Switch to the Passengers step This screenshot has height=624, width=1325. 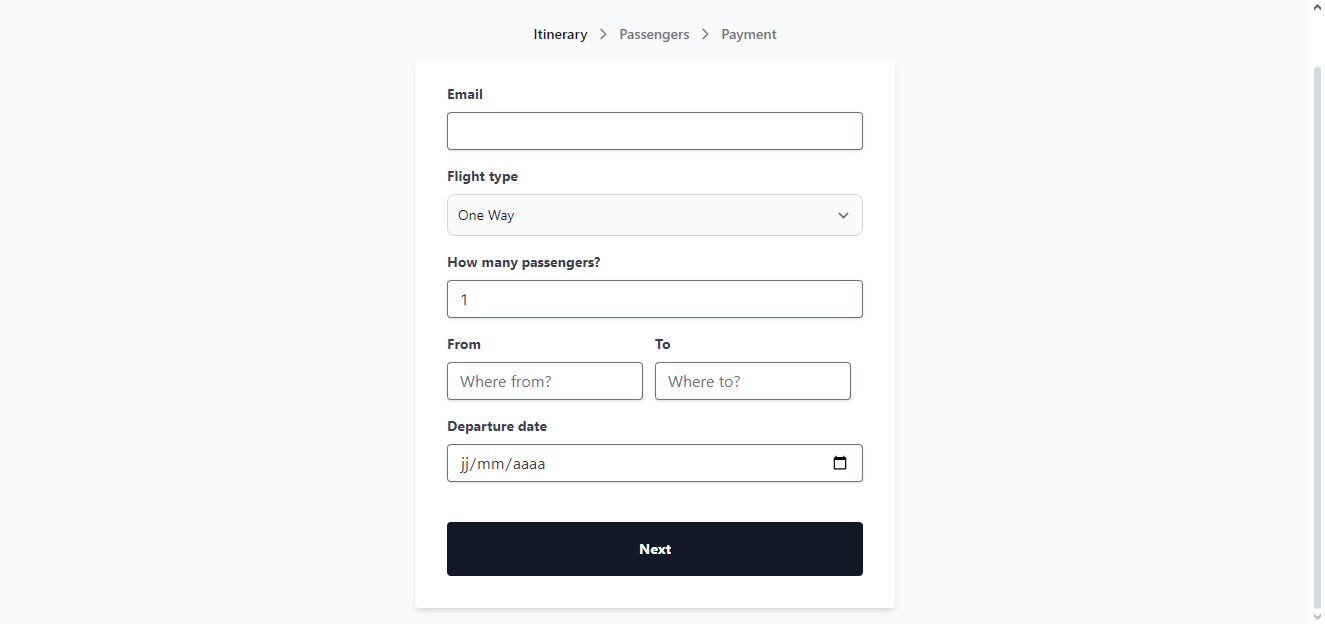654,34
